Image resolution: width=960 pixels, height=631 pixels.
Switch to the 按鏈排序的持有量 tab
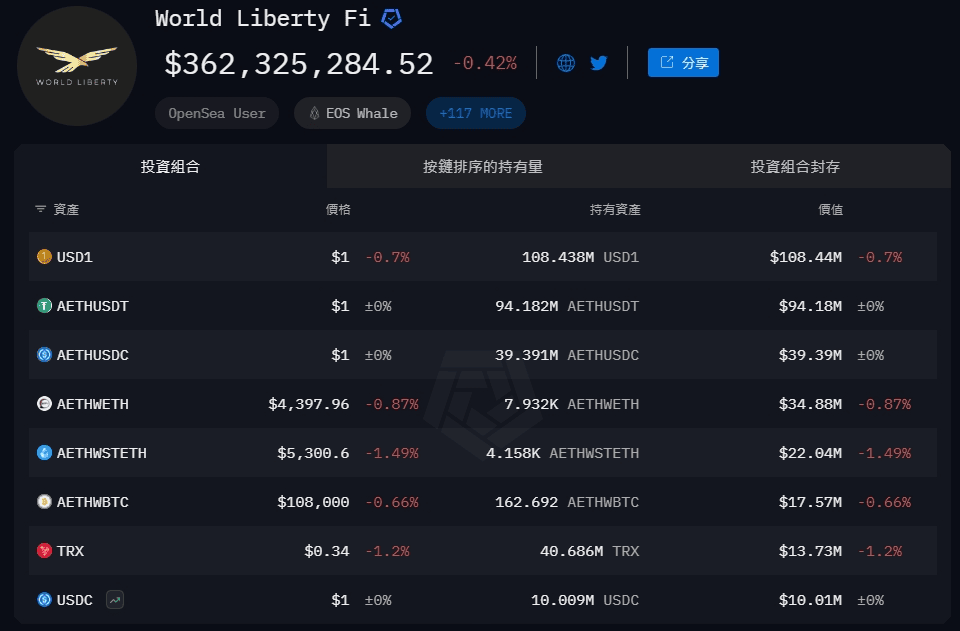point(482,167)
